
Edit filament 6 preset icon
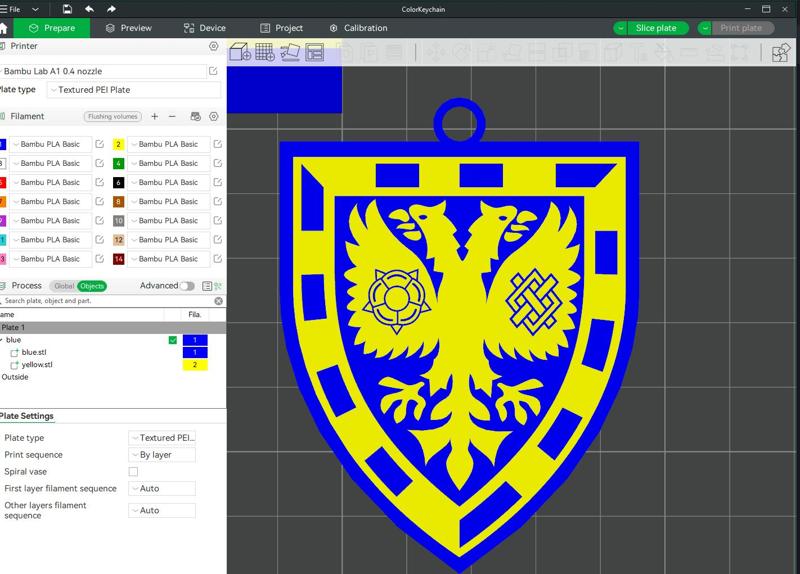[x=218, y=182]
